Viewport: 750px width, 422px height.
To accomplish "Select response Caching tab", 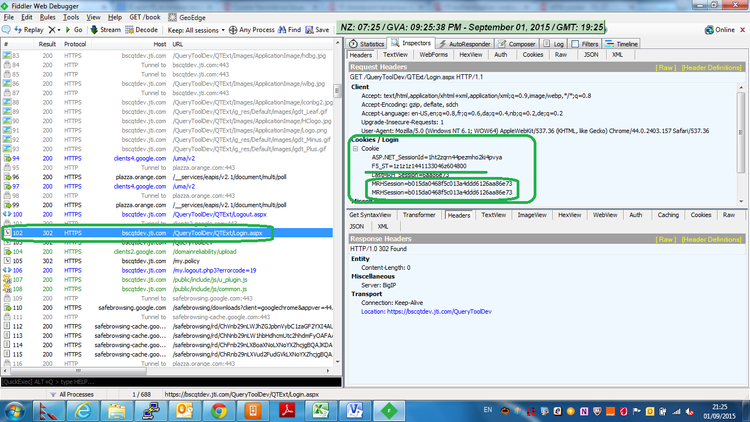I will (668, 215).
